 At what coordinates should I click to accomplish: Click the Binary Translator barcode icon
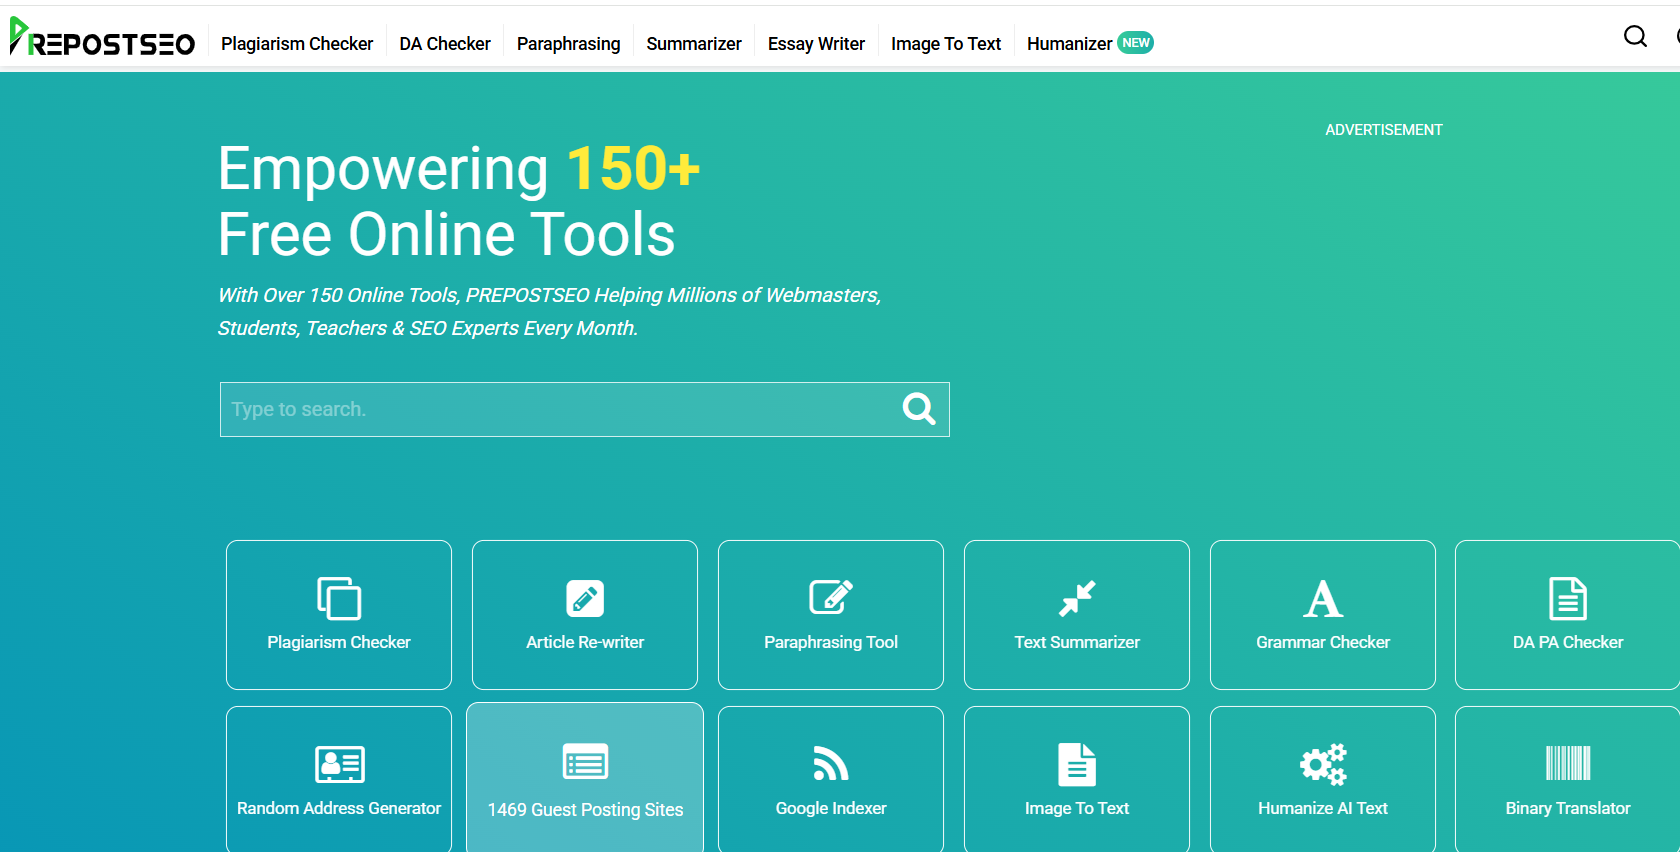(1568, 763)
